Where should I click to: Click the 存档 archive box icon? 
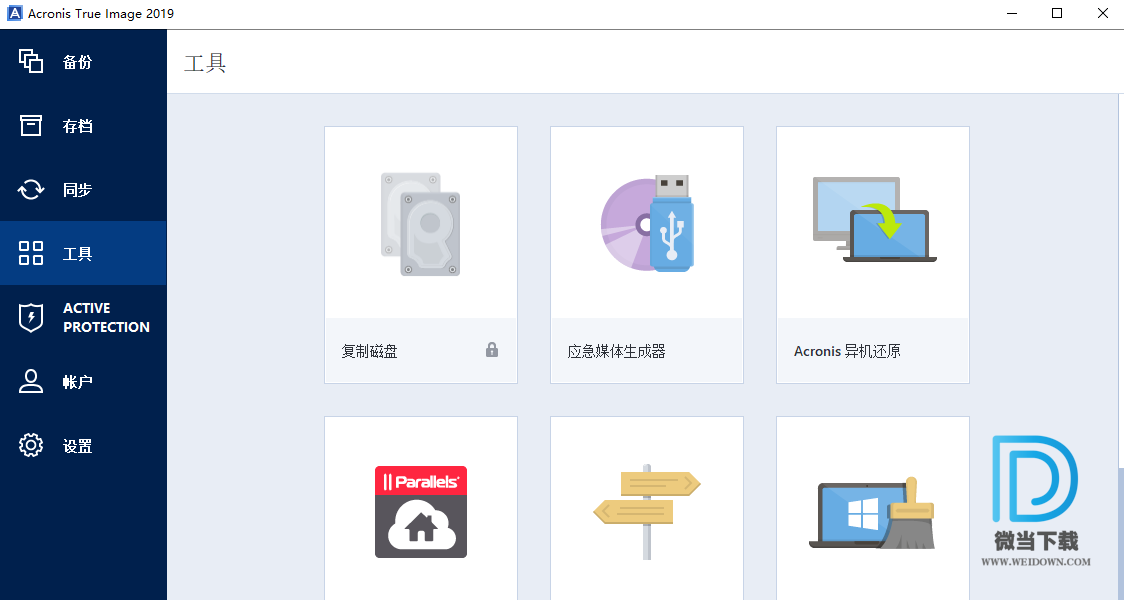click(x=31, y=125)
